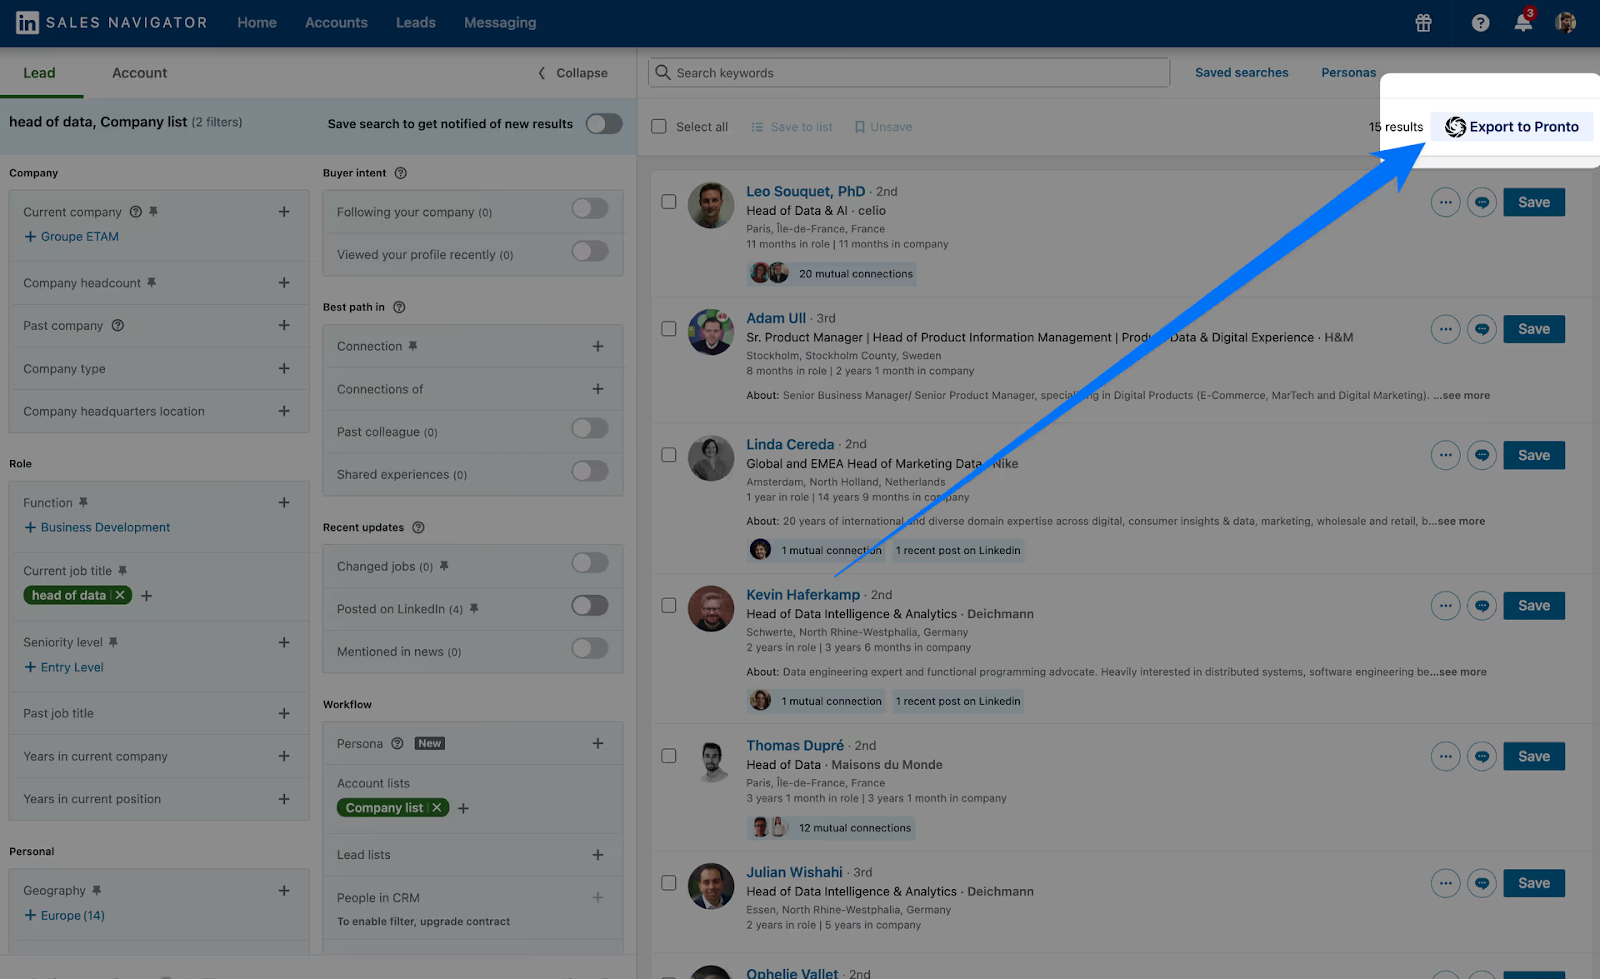Switch to the Lead tab
The image size is (1600, 979).
[40, 73]
